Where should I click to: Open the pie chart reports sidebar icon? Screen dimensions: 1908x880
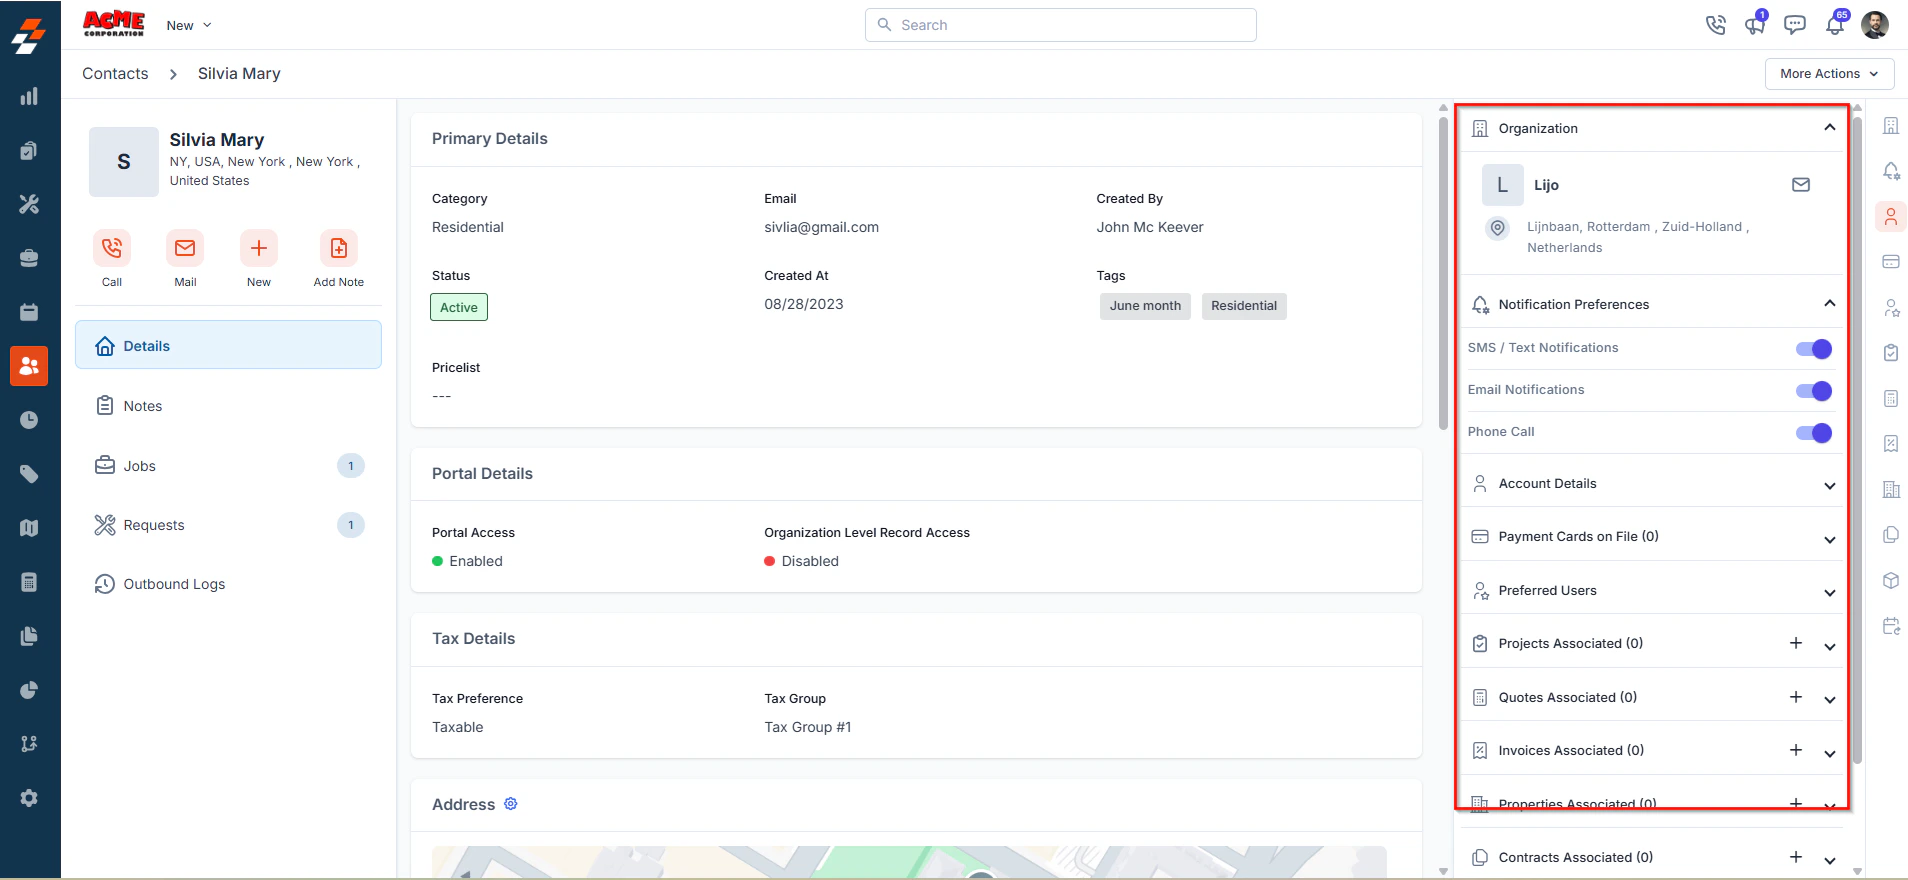point(29,690)
